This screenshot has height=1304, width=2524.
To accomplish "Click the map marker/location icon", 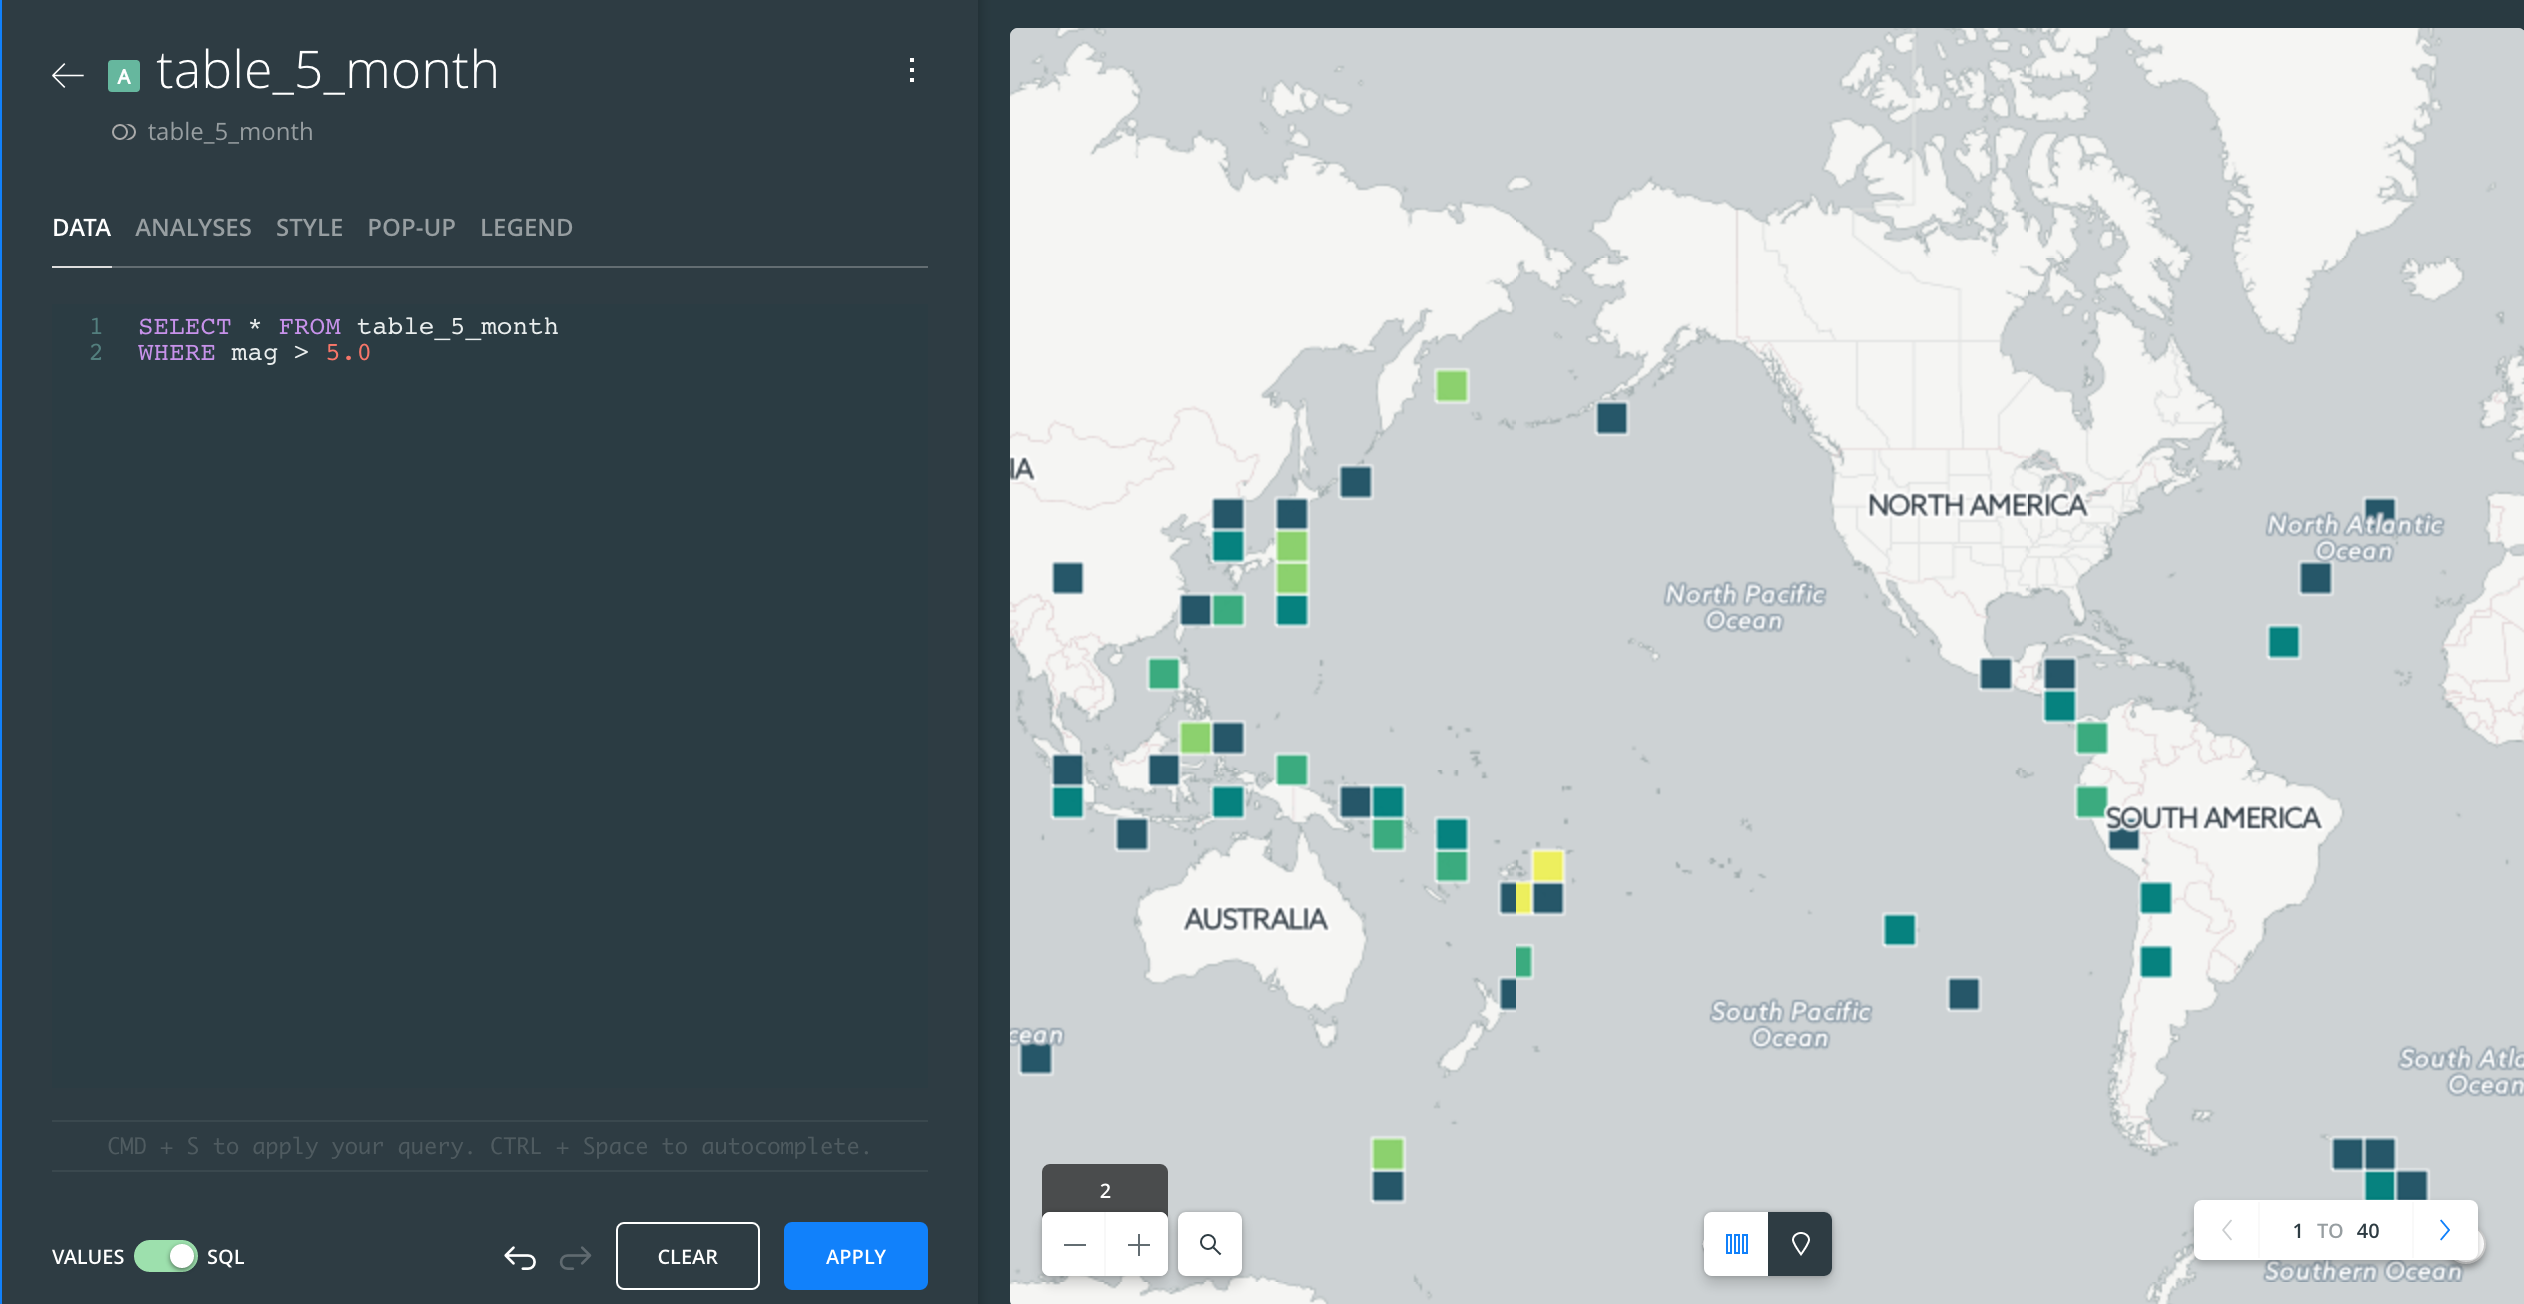I will [1799, 1242].
